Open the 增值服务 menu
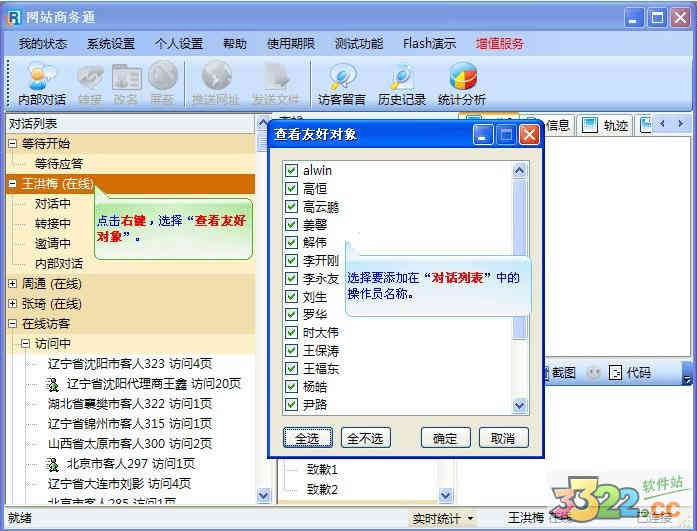 [499, 44]
